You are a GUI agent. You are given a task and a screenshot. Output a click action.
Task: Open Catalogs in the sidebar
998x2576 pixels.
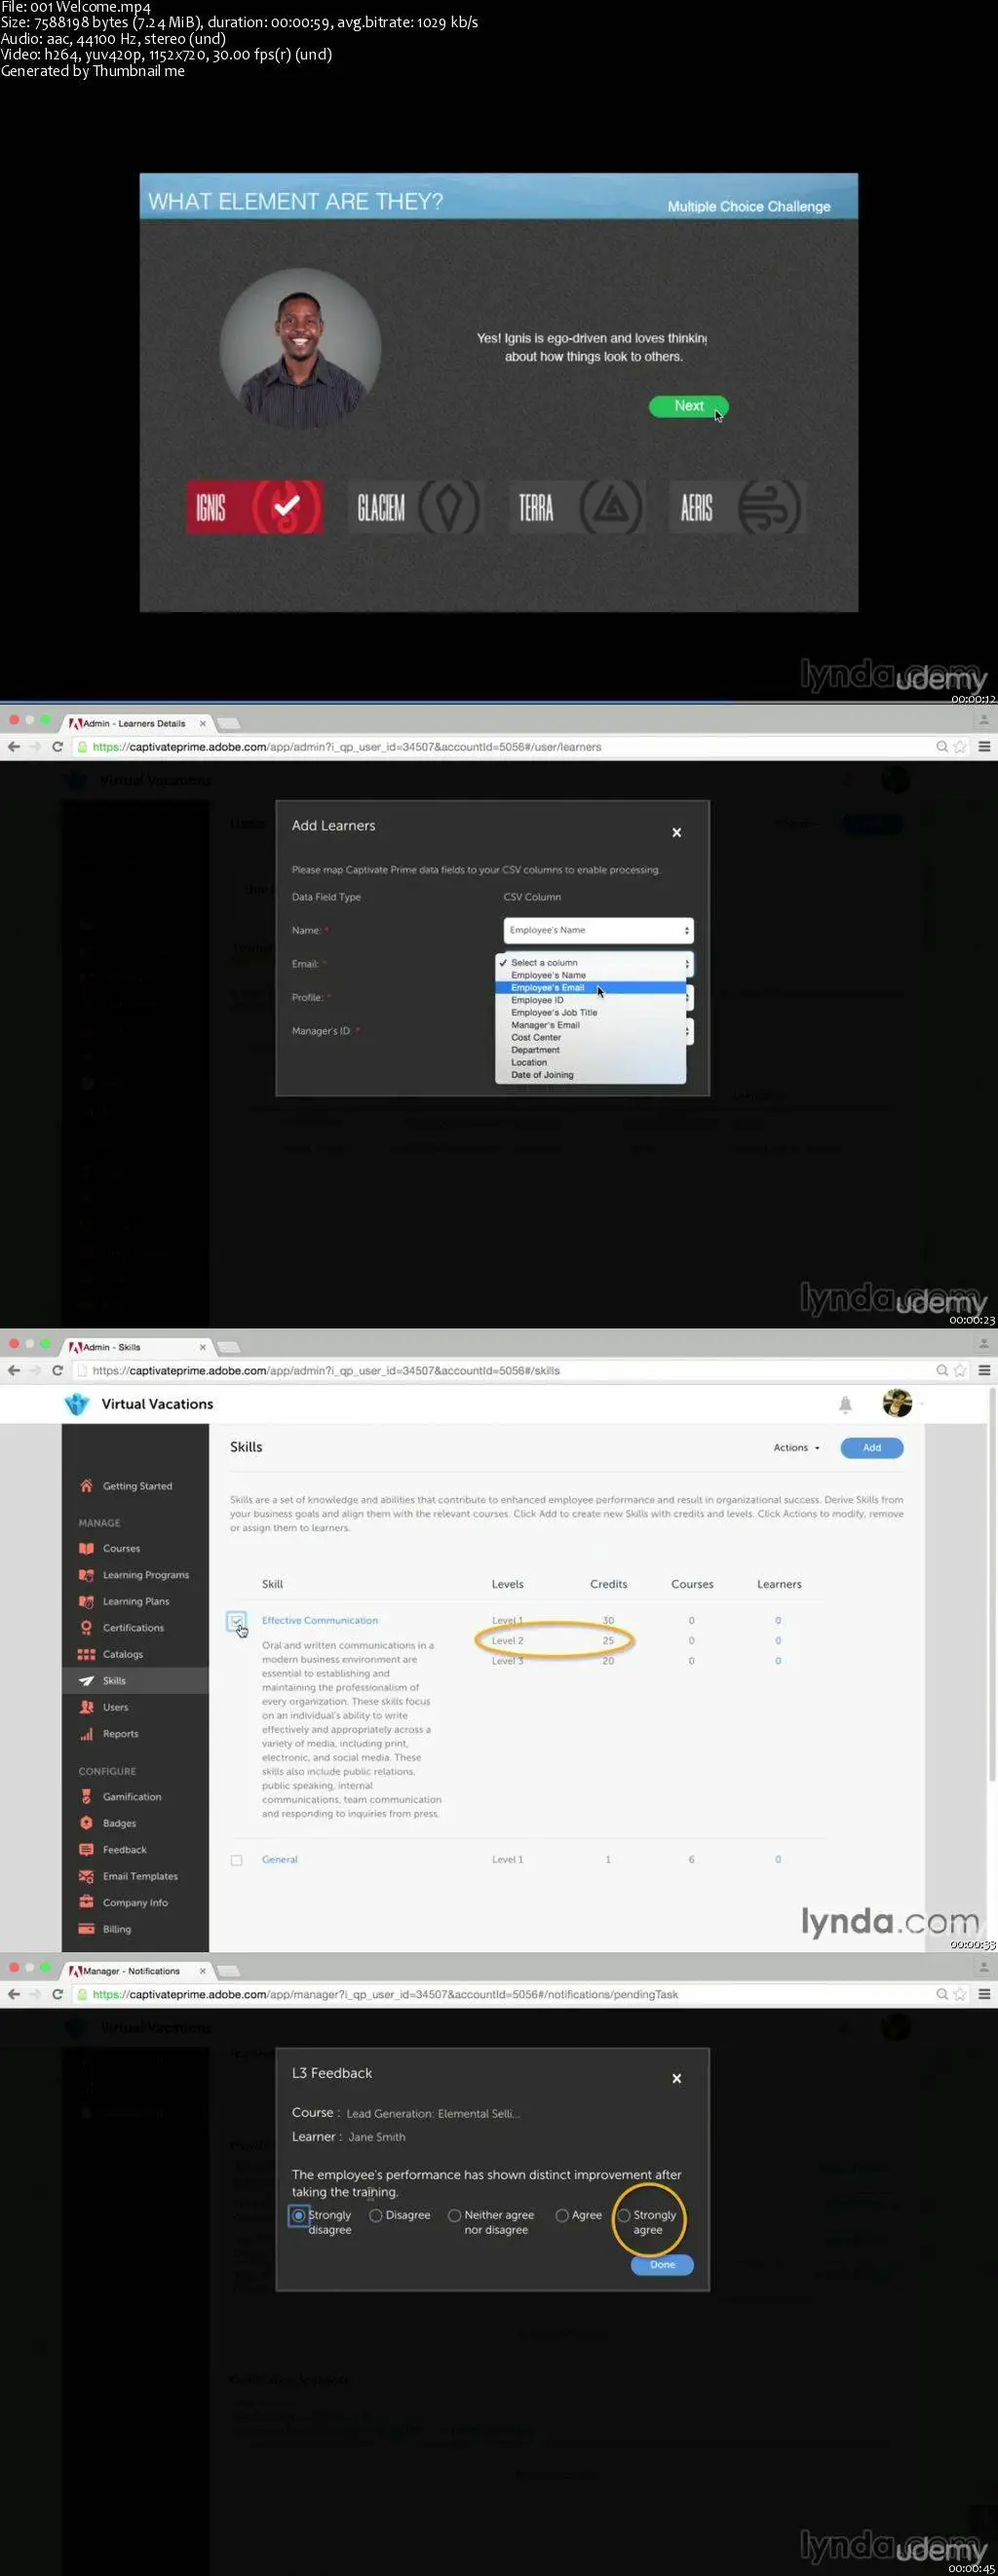(x=136, y=1654)
